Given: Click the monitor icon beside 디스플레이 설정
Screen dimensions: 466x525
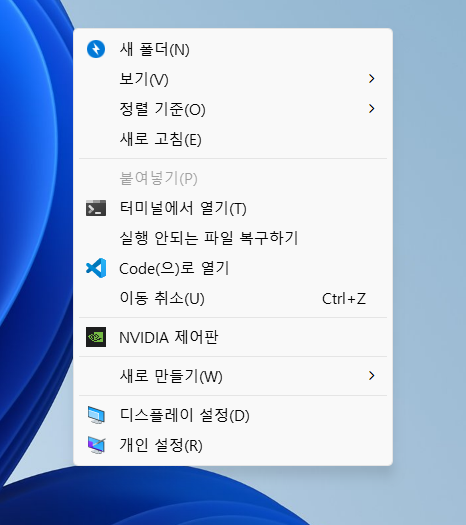Looking at the screenshot, I should pyautogui.click(x=96, y=415).
